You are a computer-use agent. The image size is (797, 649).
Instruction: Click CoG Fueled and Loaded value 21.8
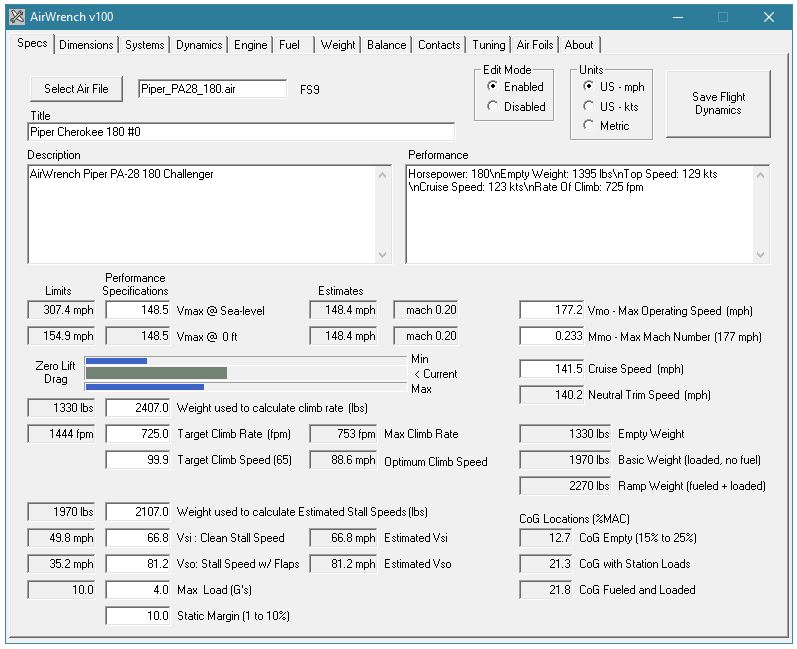[x=546, y=590]
